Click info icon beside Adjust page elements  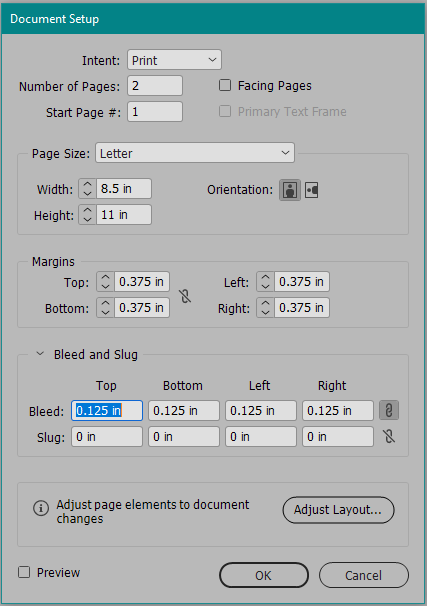click(41, 508)
